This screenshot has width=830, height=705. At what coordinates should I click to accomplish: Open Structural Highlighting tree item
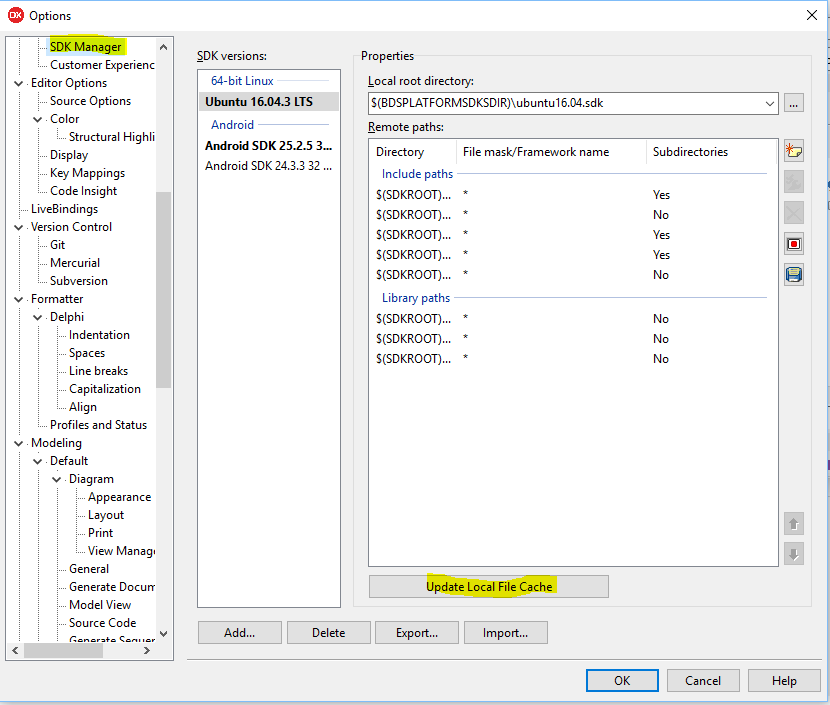tap(112, 137)
